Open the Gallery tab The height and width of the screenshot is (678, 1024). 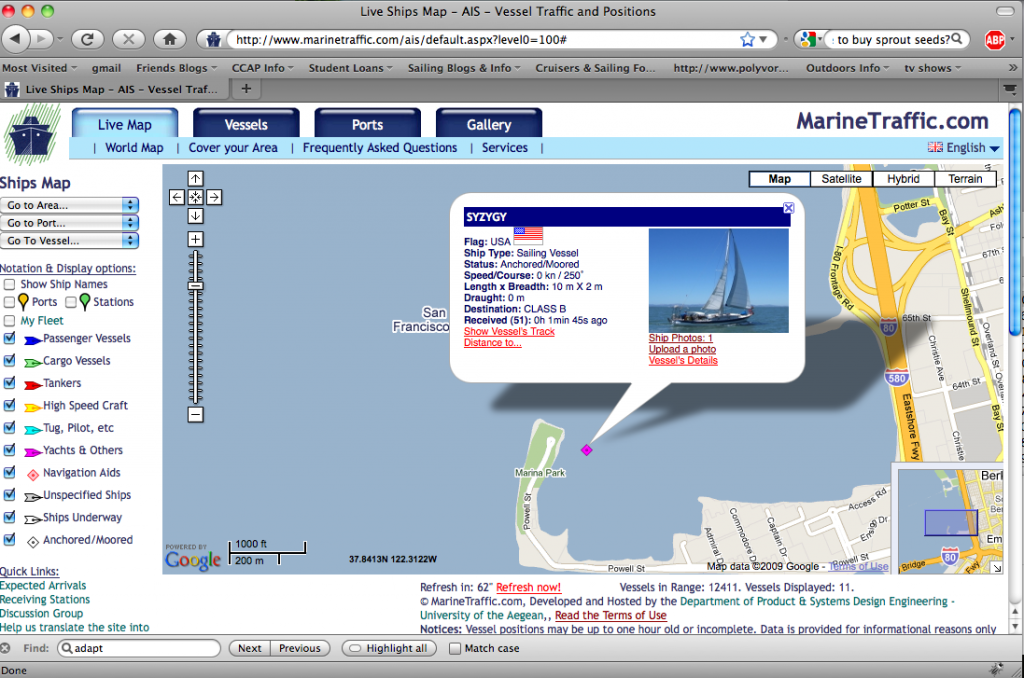tap(489, 124)
